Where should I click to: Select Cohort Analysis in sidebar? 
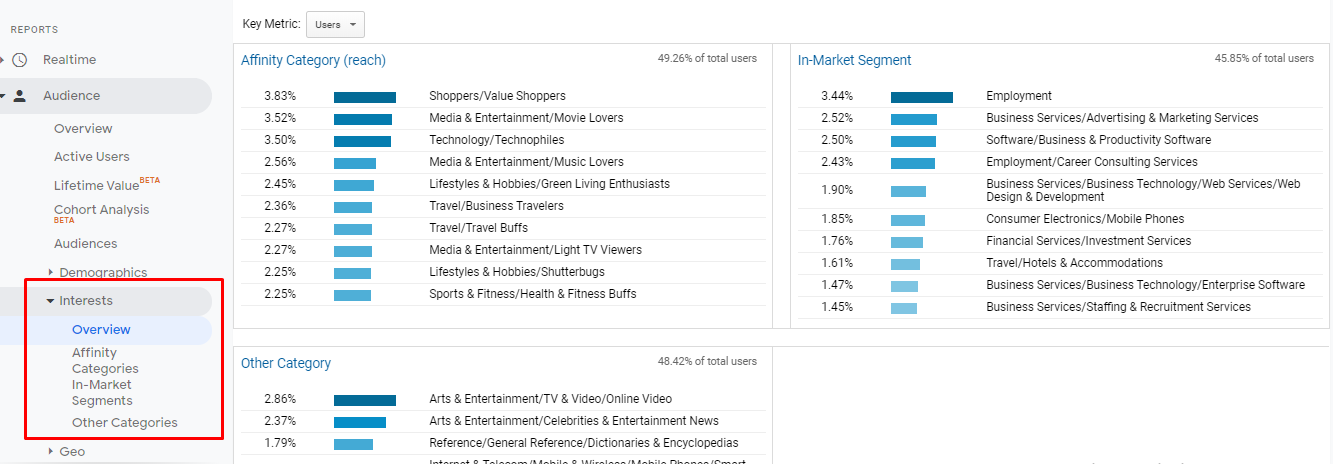pos(101,210)
